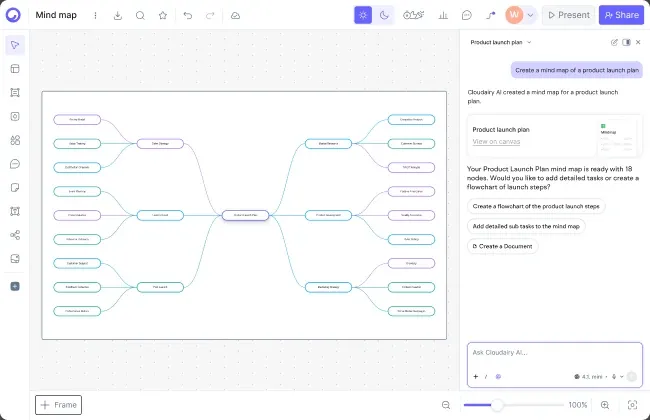
Task: Start a new chat with the edit icon
Action: coord(614,42)
